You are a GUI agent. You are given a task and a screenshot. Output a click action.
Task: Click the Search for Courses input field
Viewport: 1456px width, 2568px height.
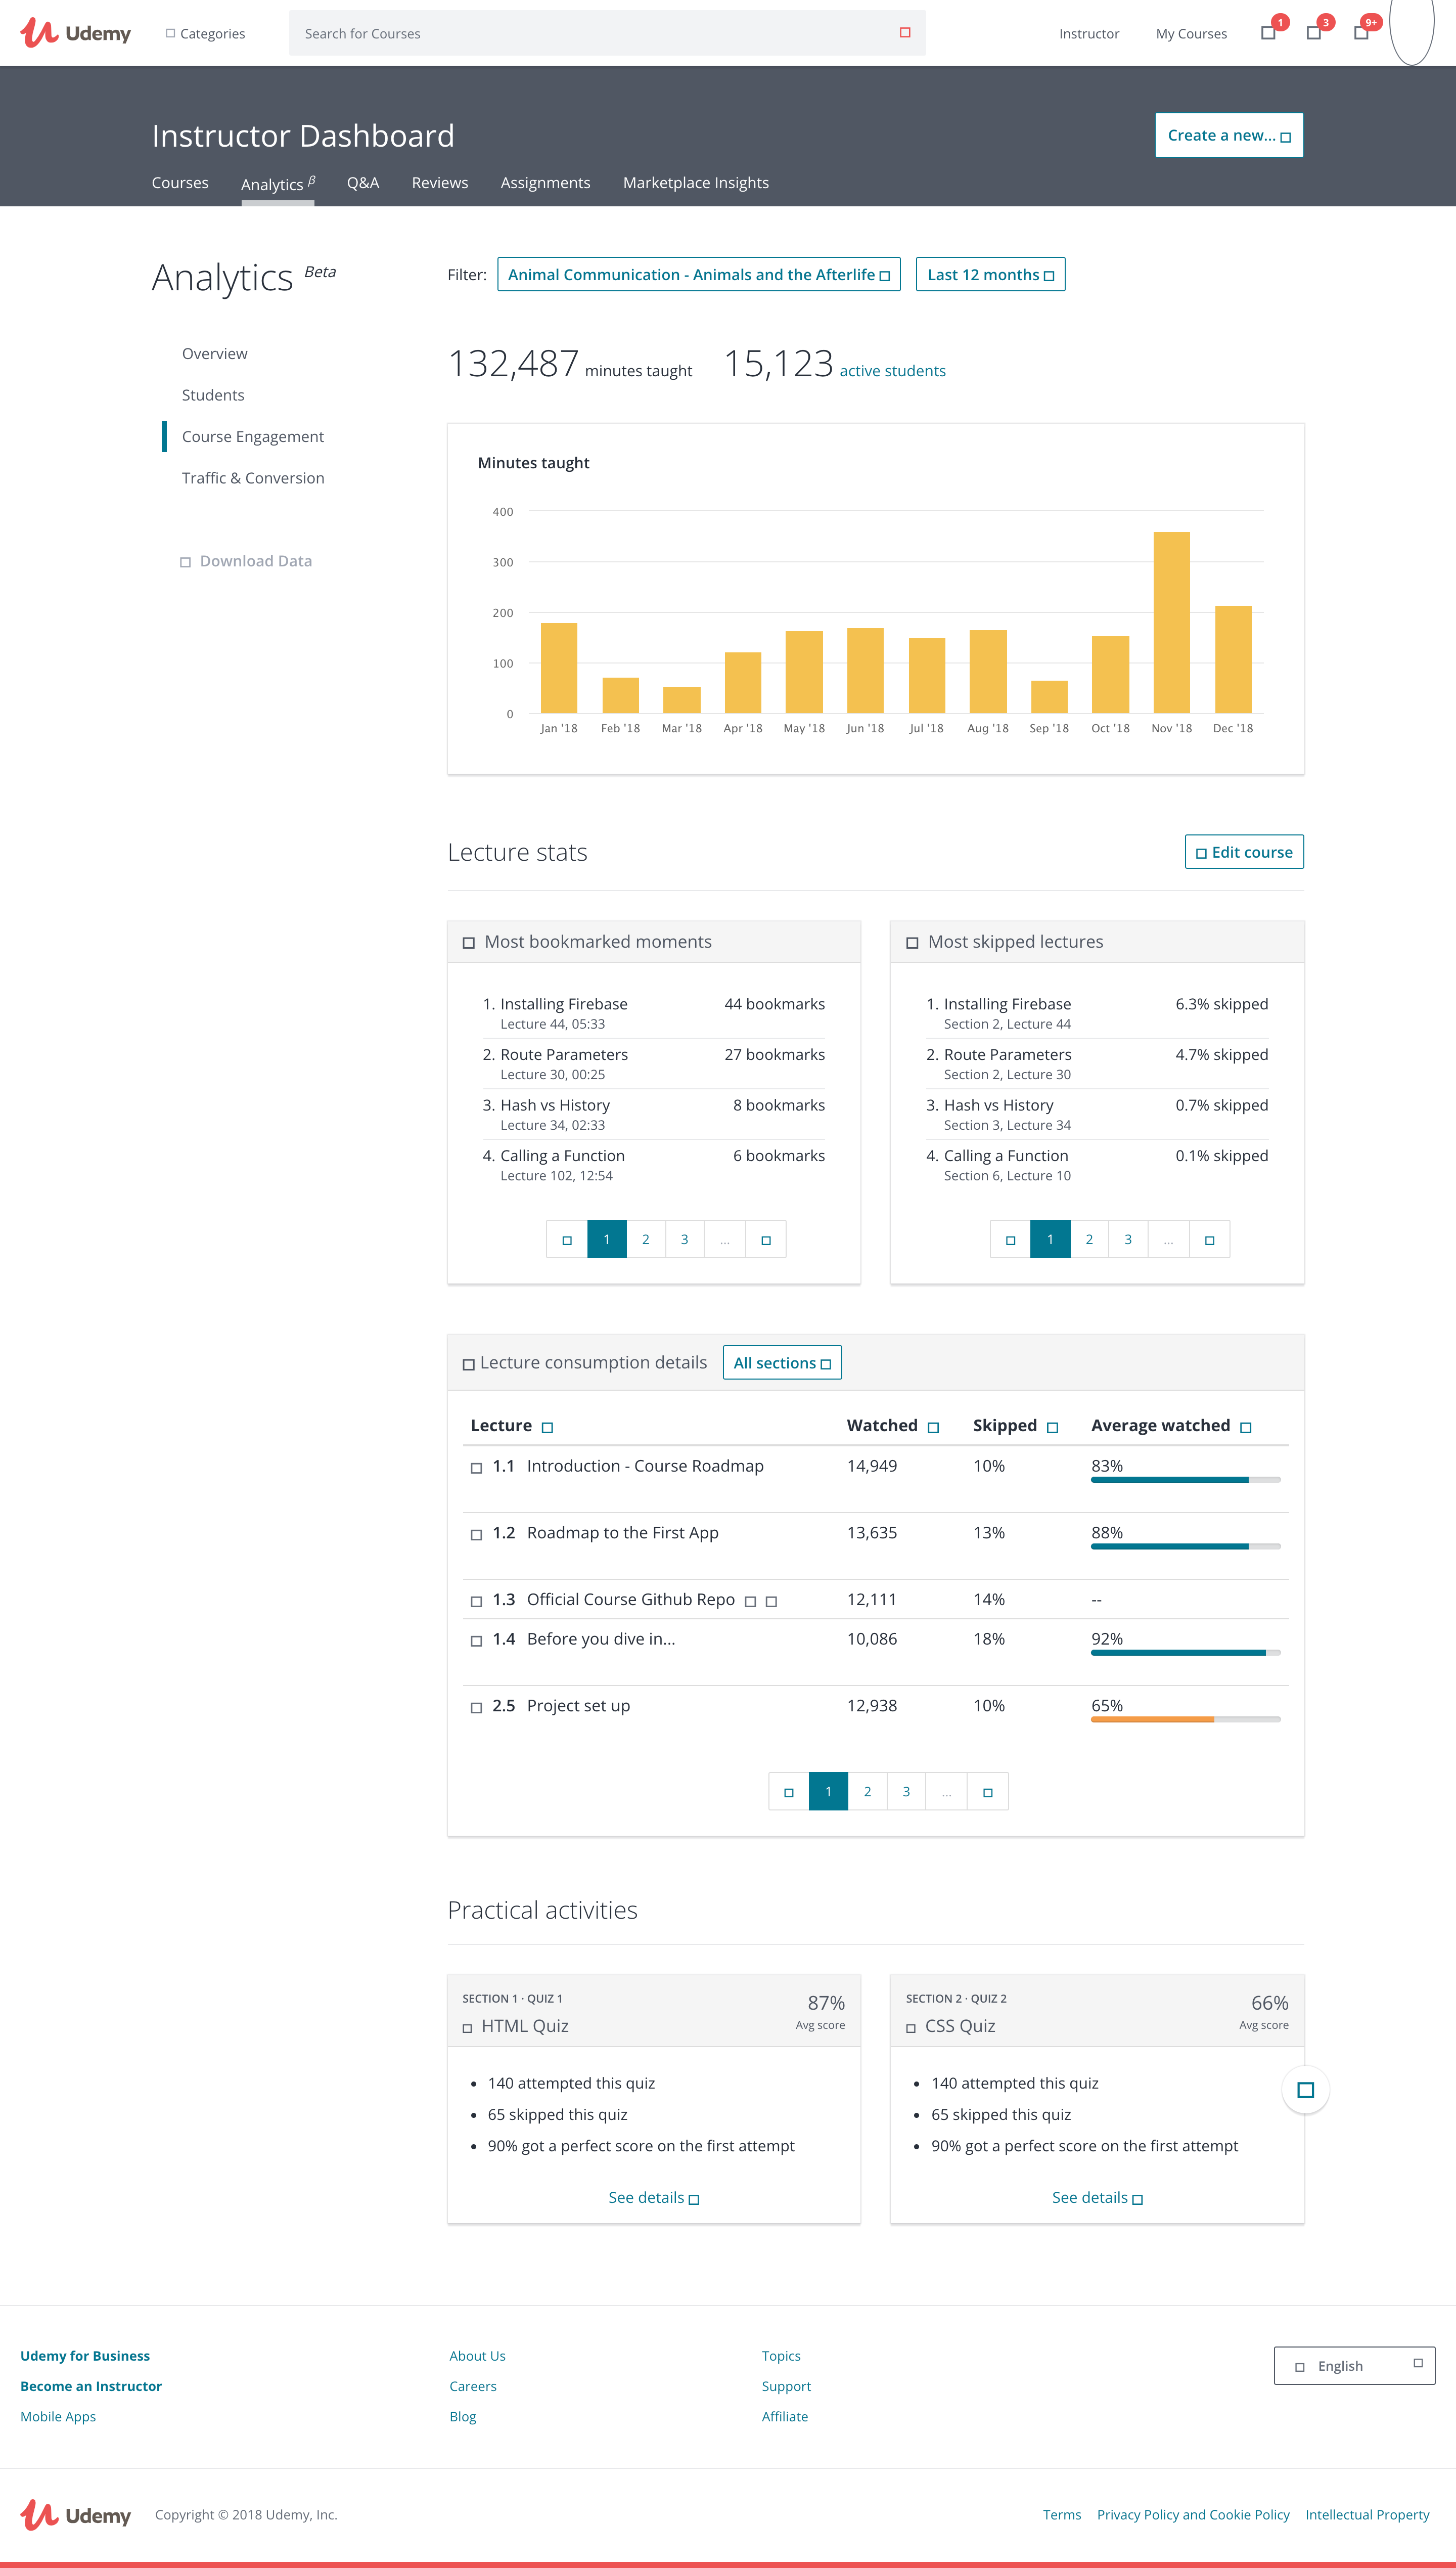pos(607,33)
